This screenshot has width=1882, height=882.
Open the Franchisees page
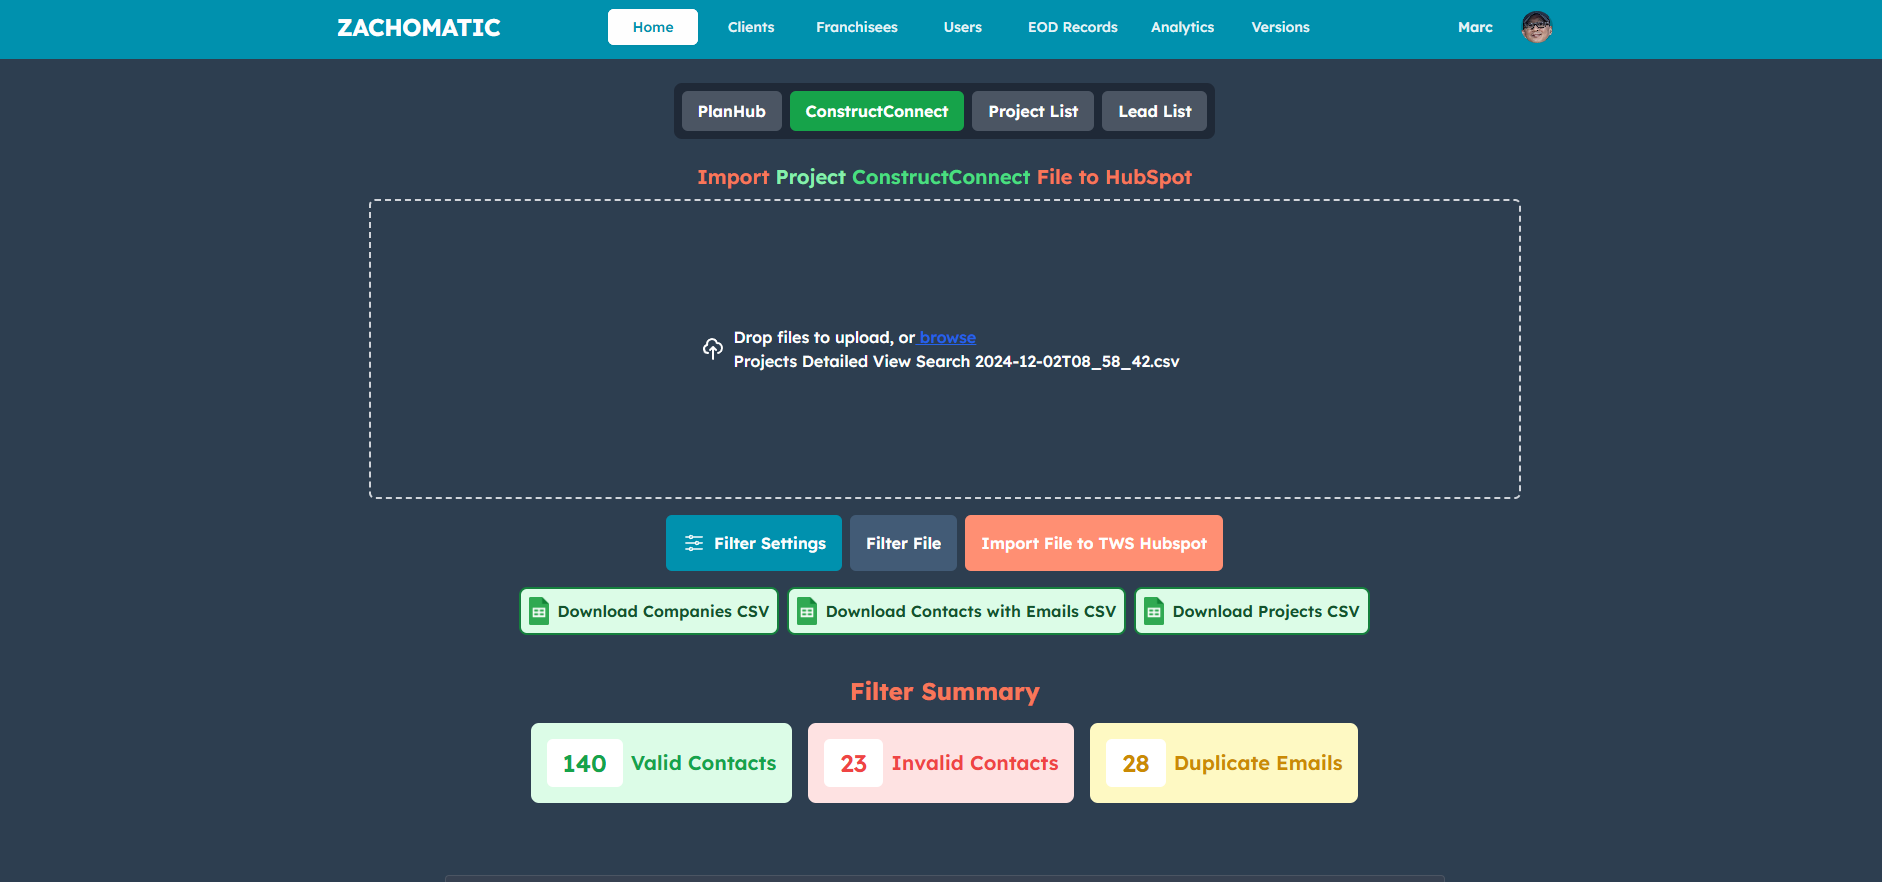[x=856, y=27]
